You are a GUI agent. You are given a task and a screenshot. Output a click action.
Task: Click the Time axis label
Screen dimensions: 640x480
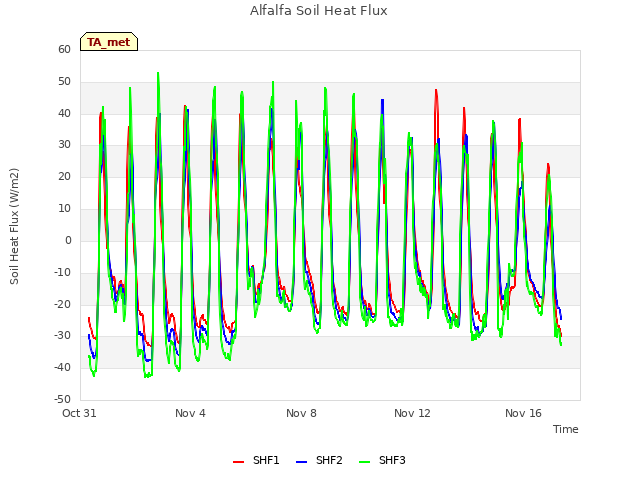(x=566, y=429)
